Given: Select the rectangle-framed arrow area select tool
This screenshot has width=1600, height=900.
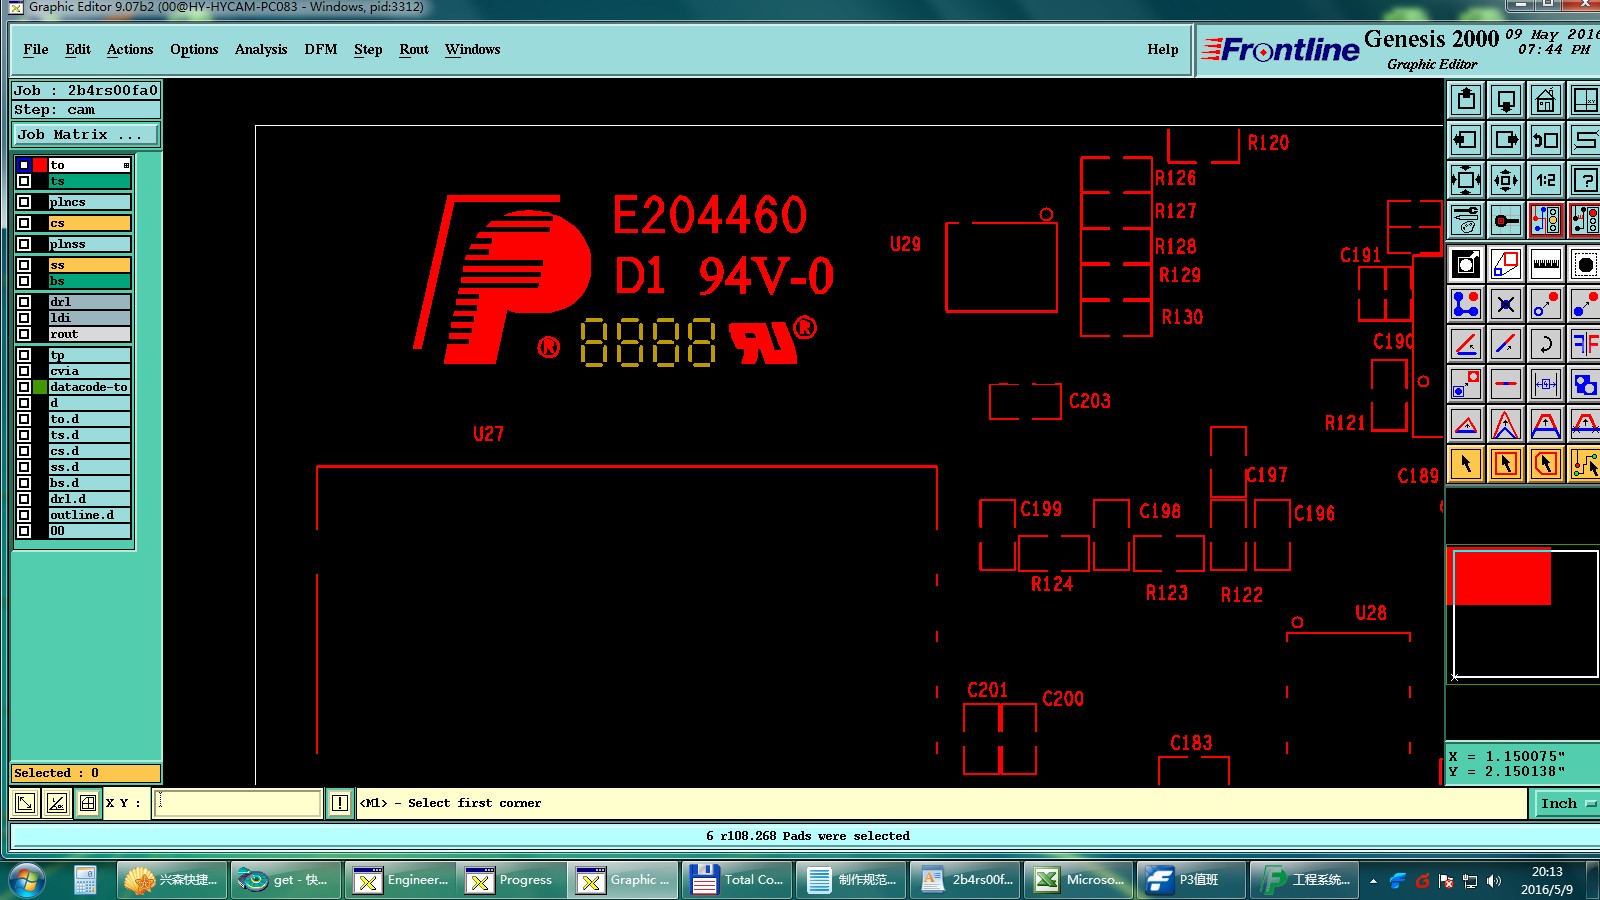Looking at the screenshot, I should click(x=1506, y=464).
